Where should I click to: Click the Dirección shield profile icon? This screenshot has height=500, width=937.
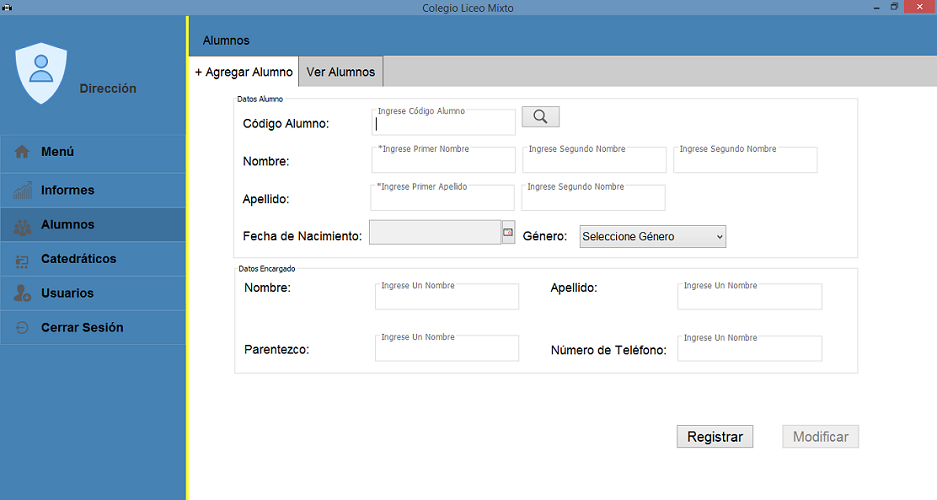coord(41,73)
